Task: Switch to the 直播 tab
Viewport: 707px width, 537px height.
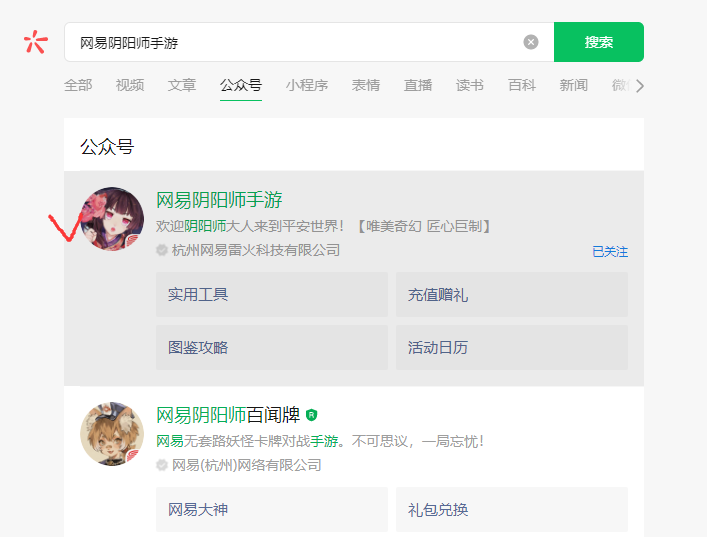Action: [418, 85]
